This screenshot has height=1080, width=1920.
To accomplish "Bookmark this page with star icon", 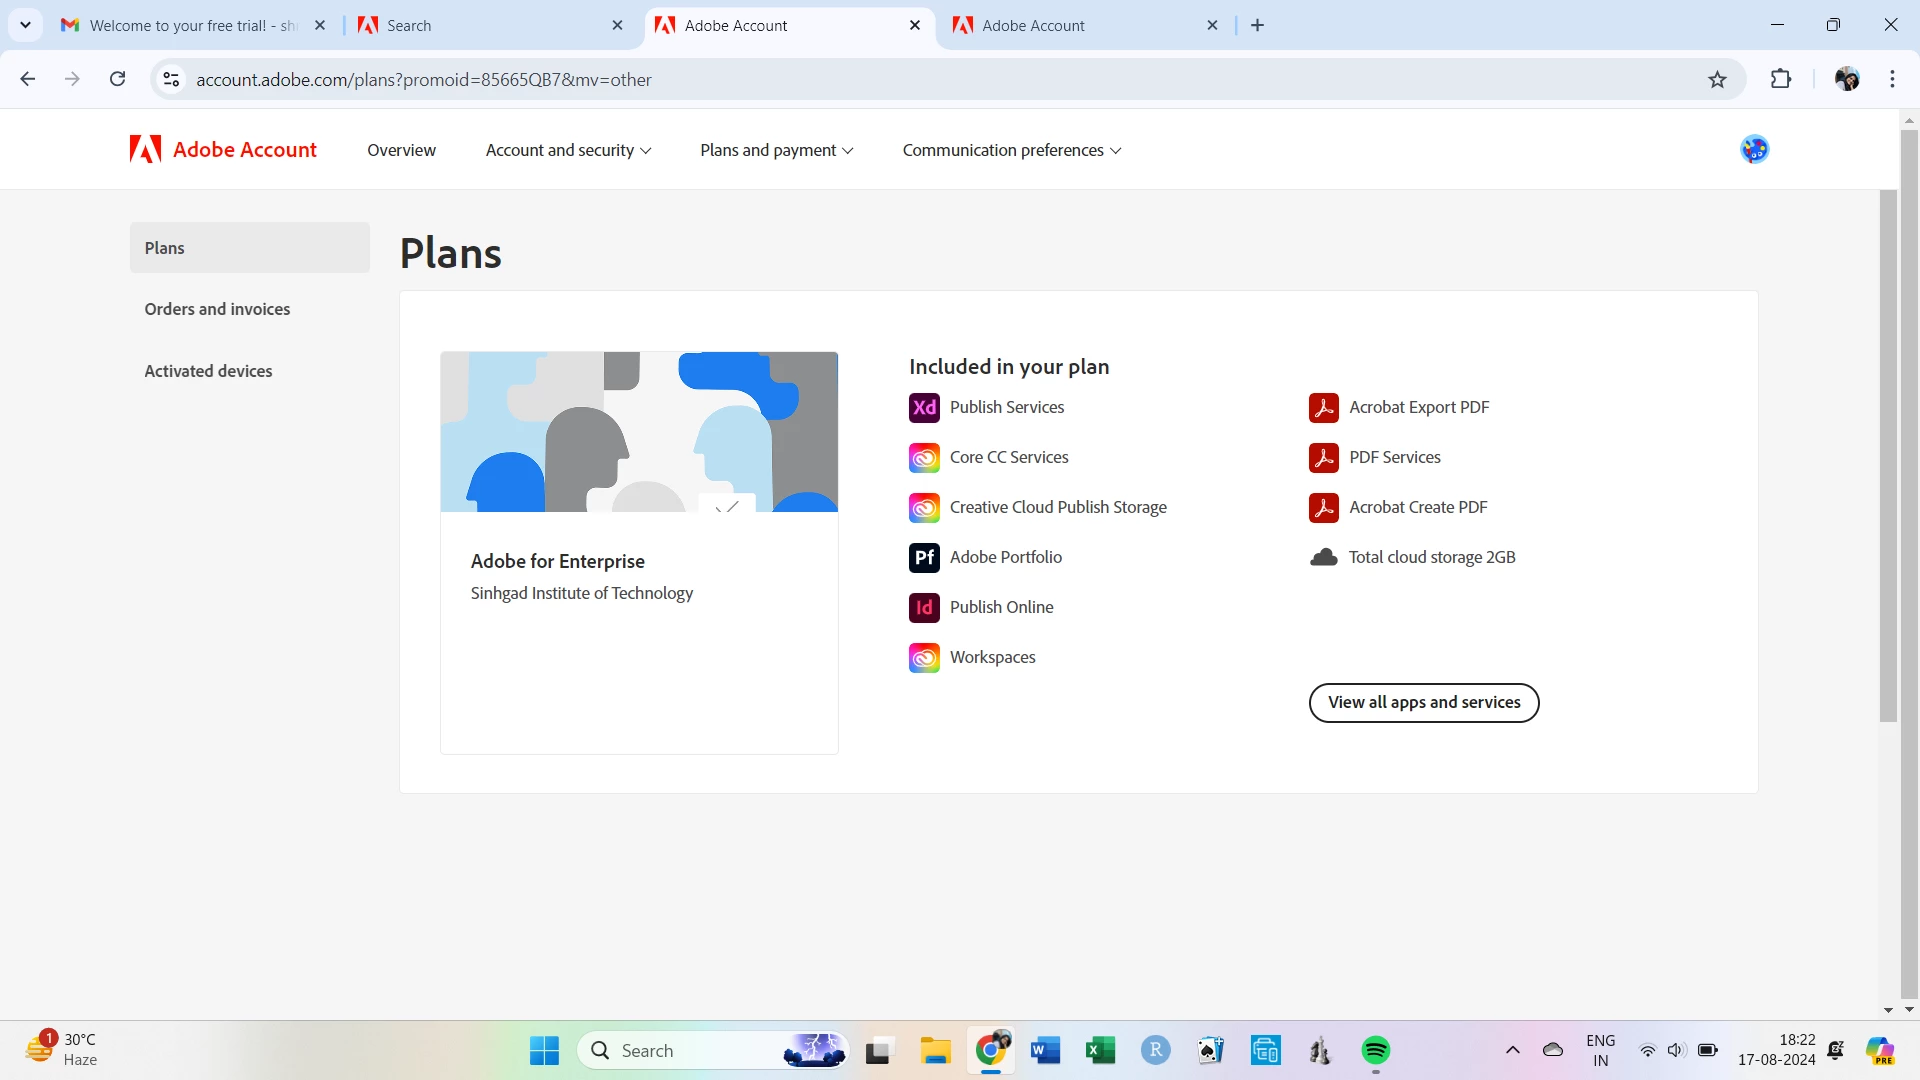I will (x=1717, y=80).
